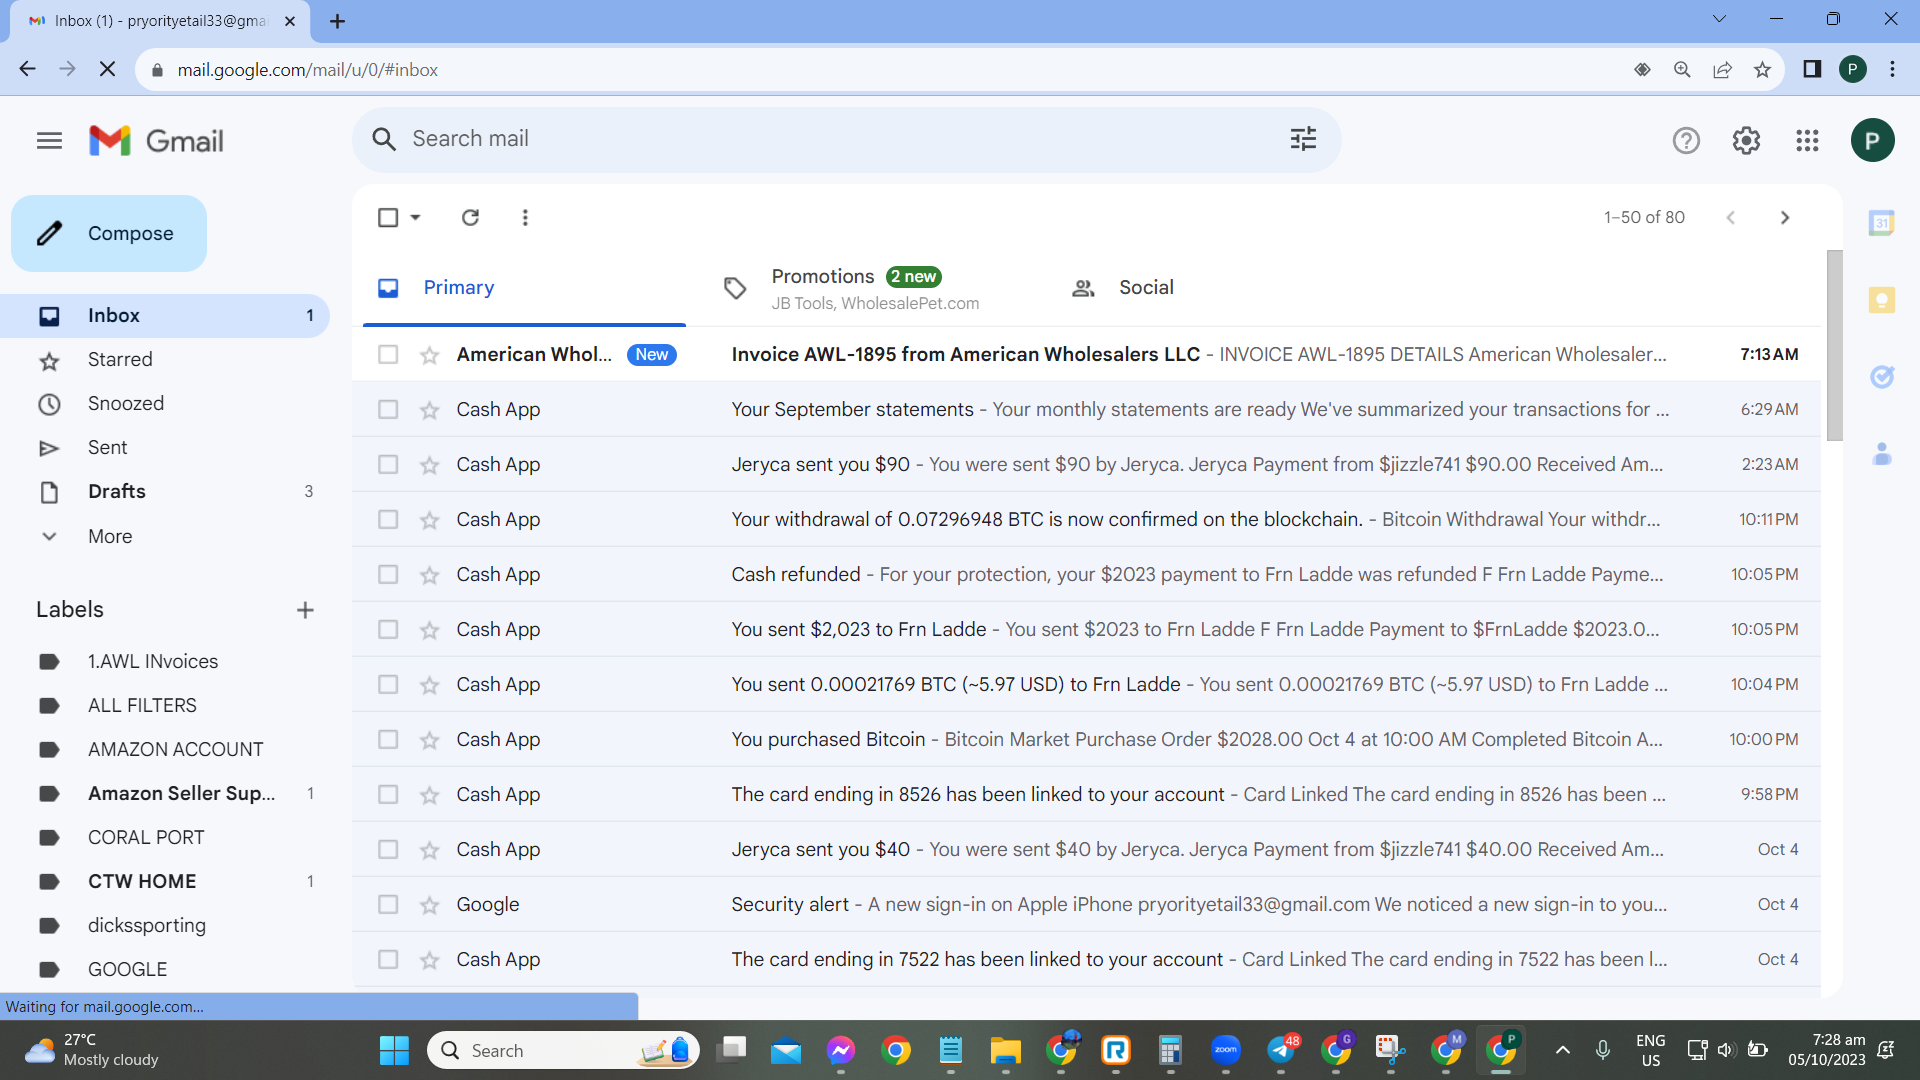Click the Gmail logo

coord(156,141)
